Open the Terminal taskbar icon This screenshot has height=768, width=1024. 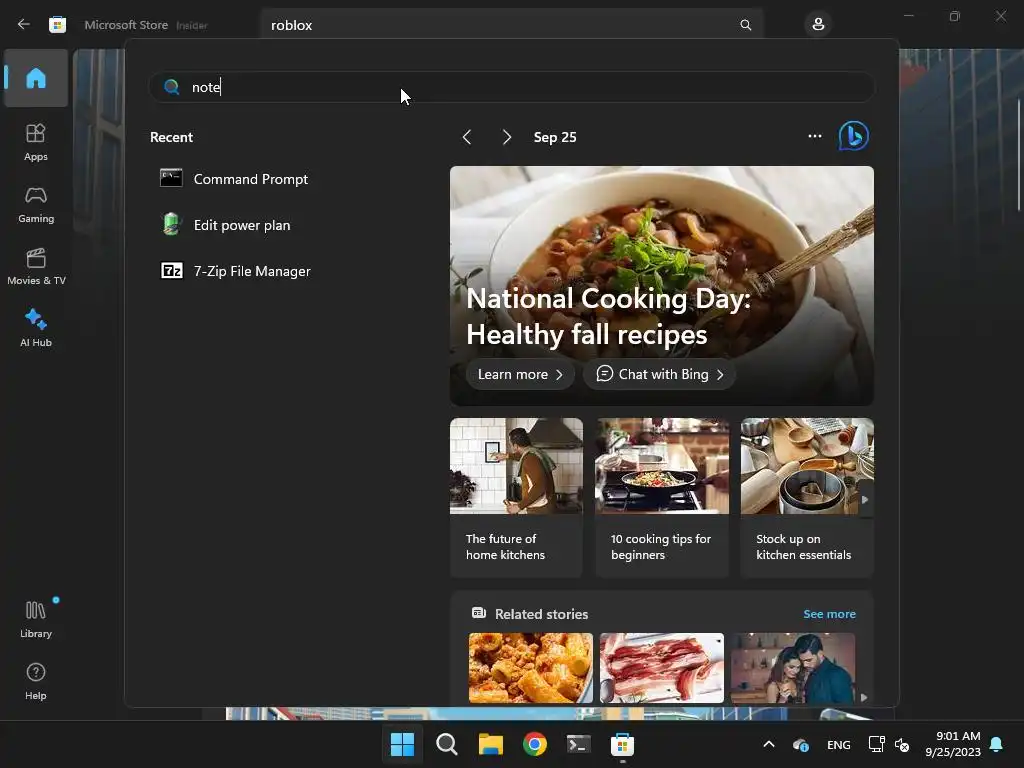[x=579, y=744]
